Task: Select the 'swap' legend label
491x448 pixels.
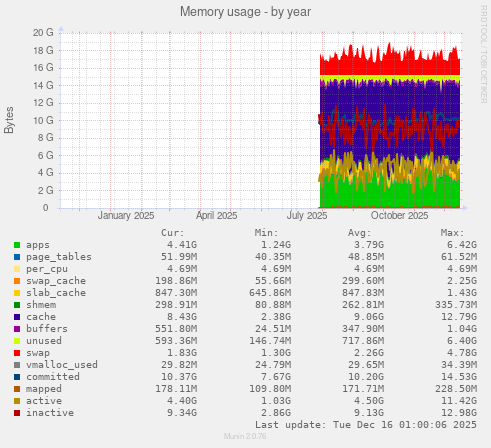Action: pos(38,353)
